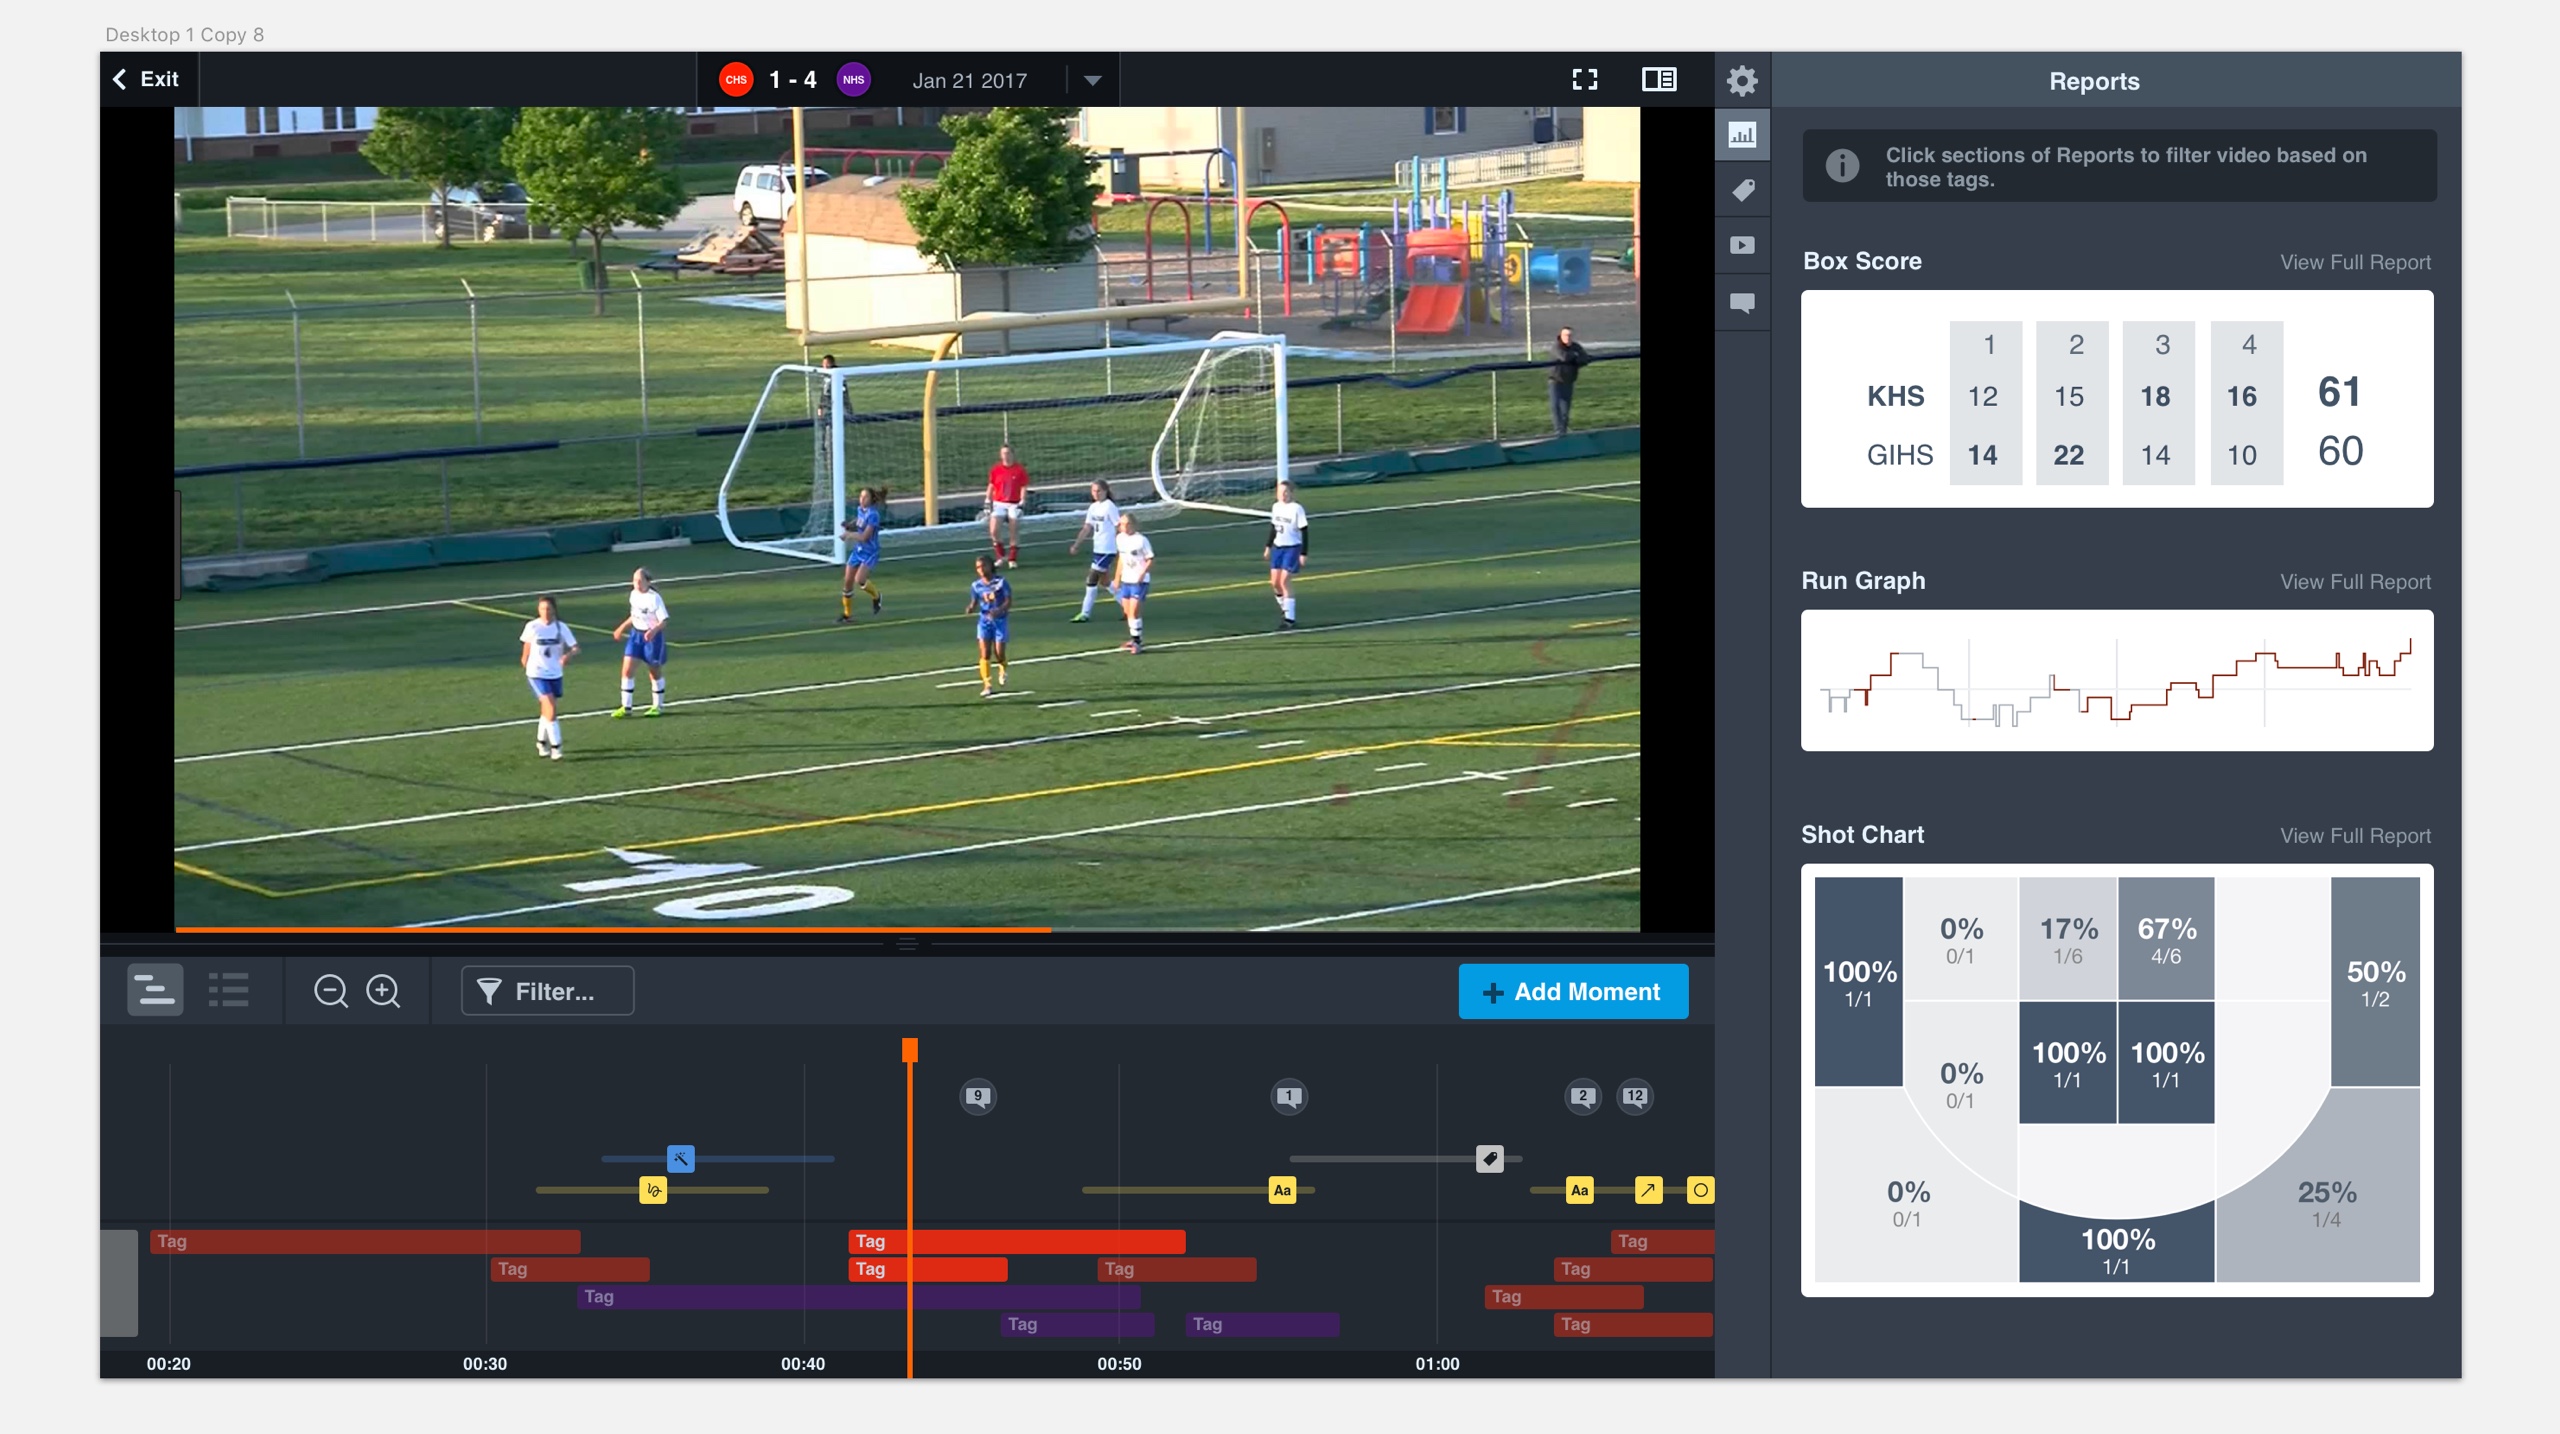
Task: Select the shorter bright red Tag bar
Action: (x=928, y=1269)
